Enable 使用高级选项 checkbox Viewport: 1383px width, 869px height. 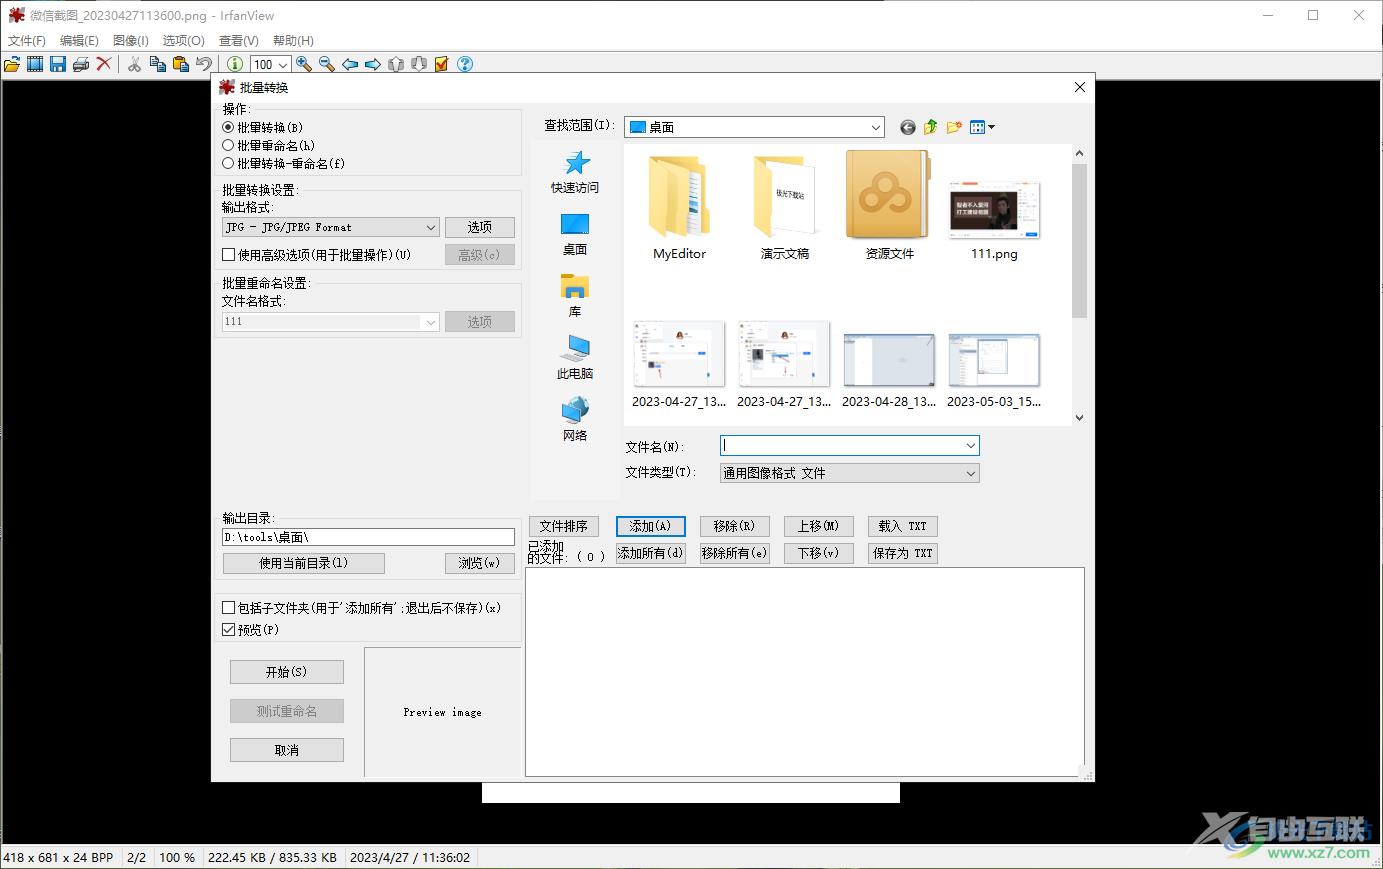pos(228,255)
